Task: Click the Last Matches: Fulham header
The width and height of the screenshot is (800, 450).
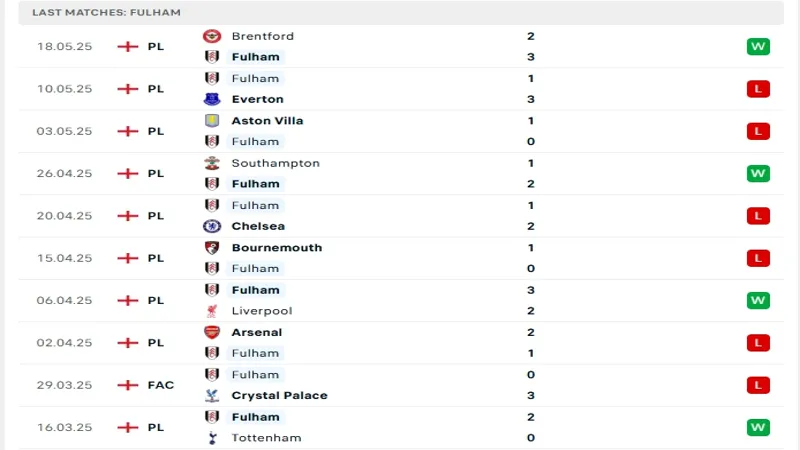Action: pyautogui.click(x=106, y=12)
